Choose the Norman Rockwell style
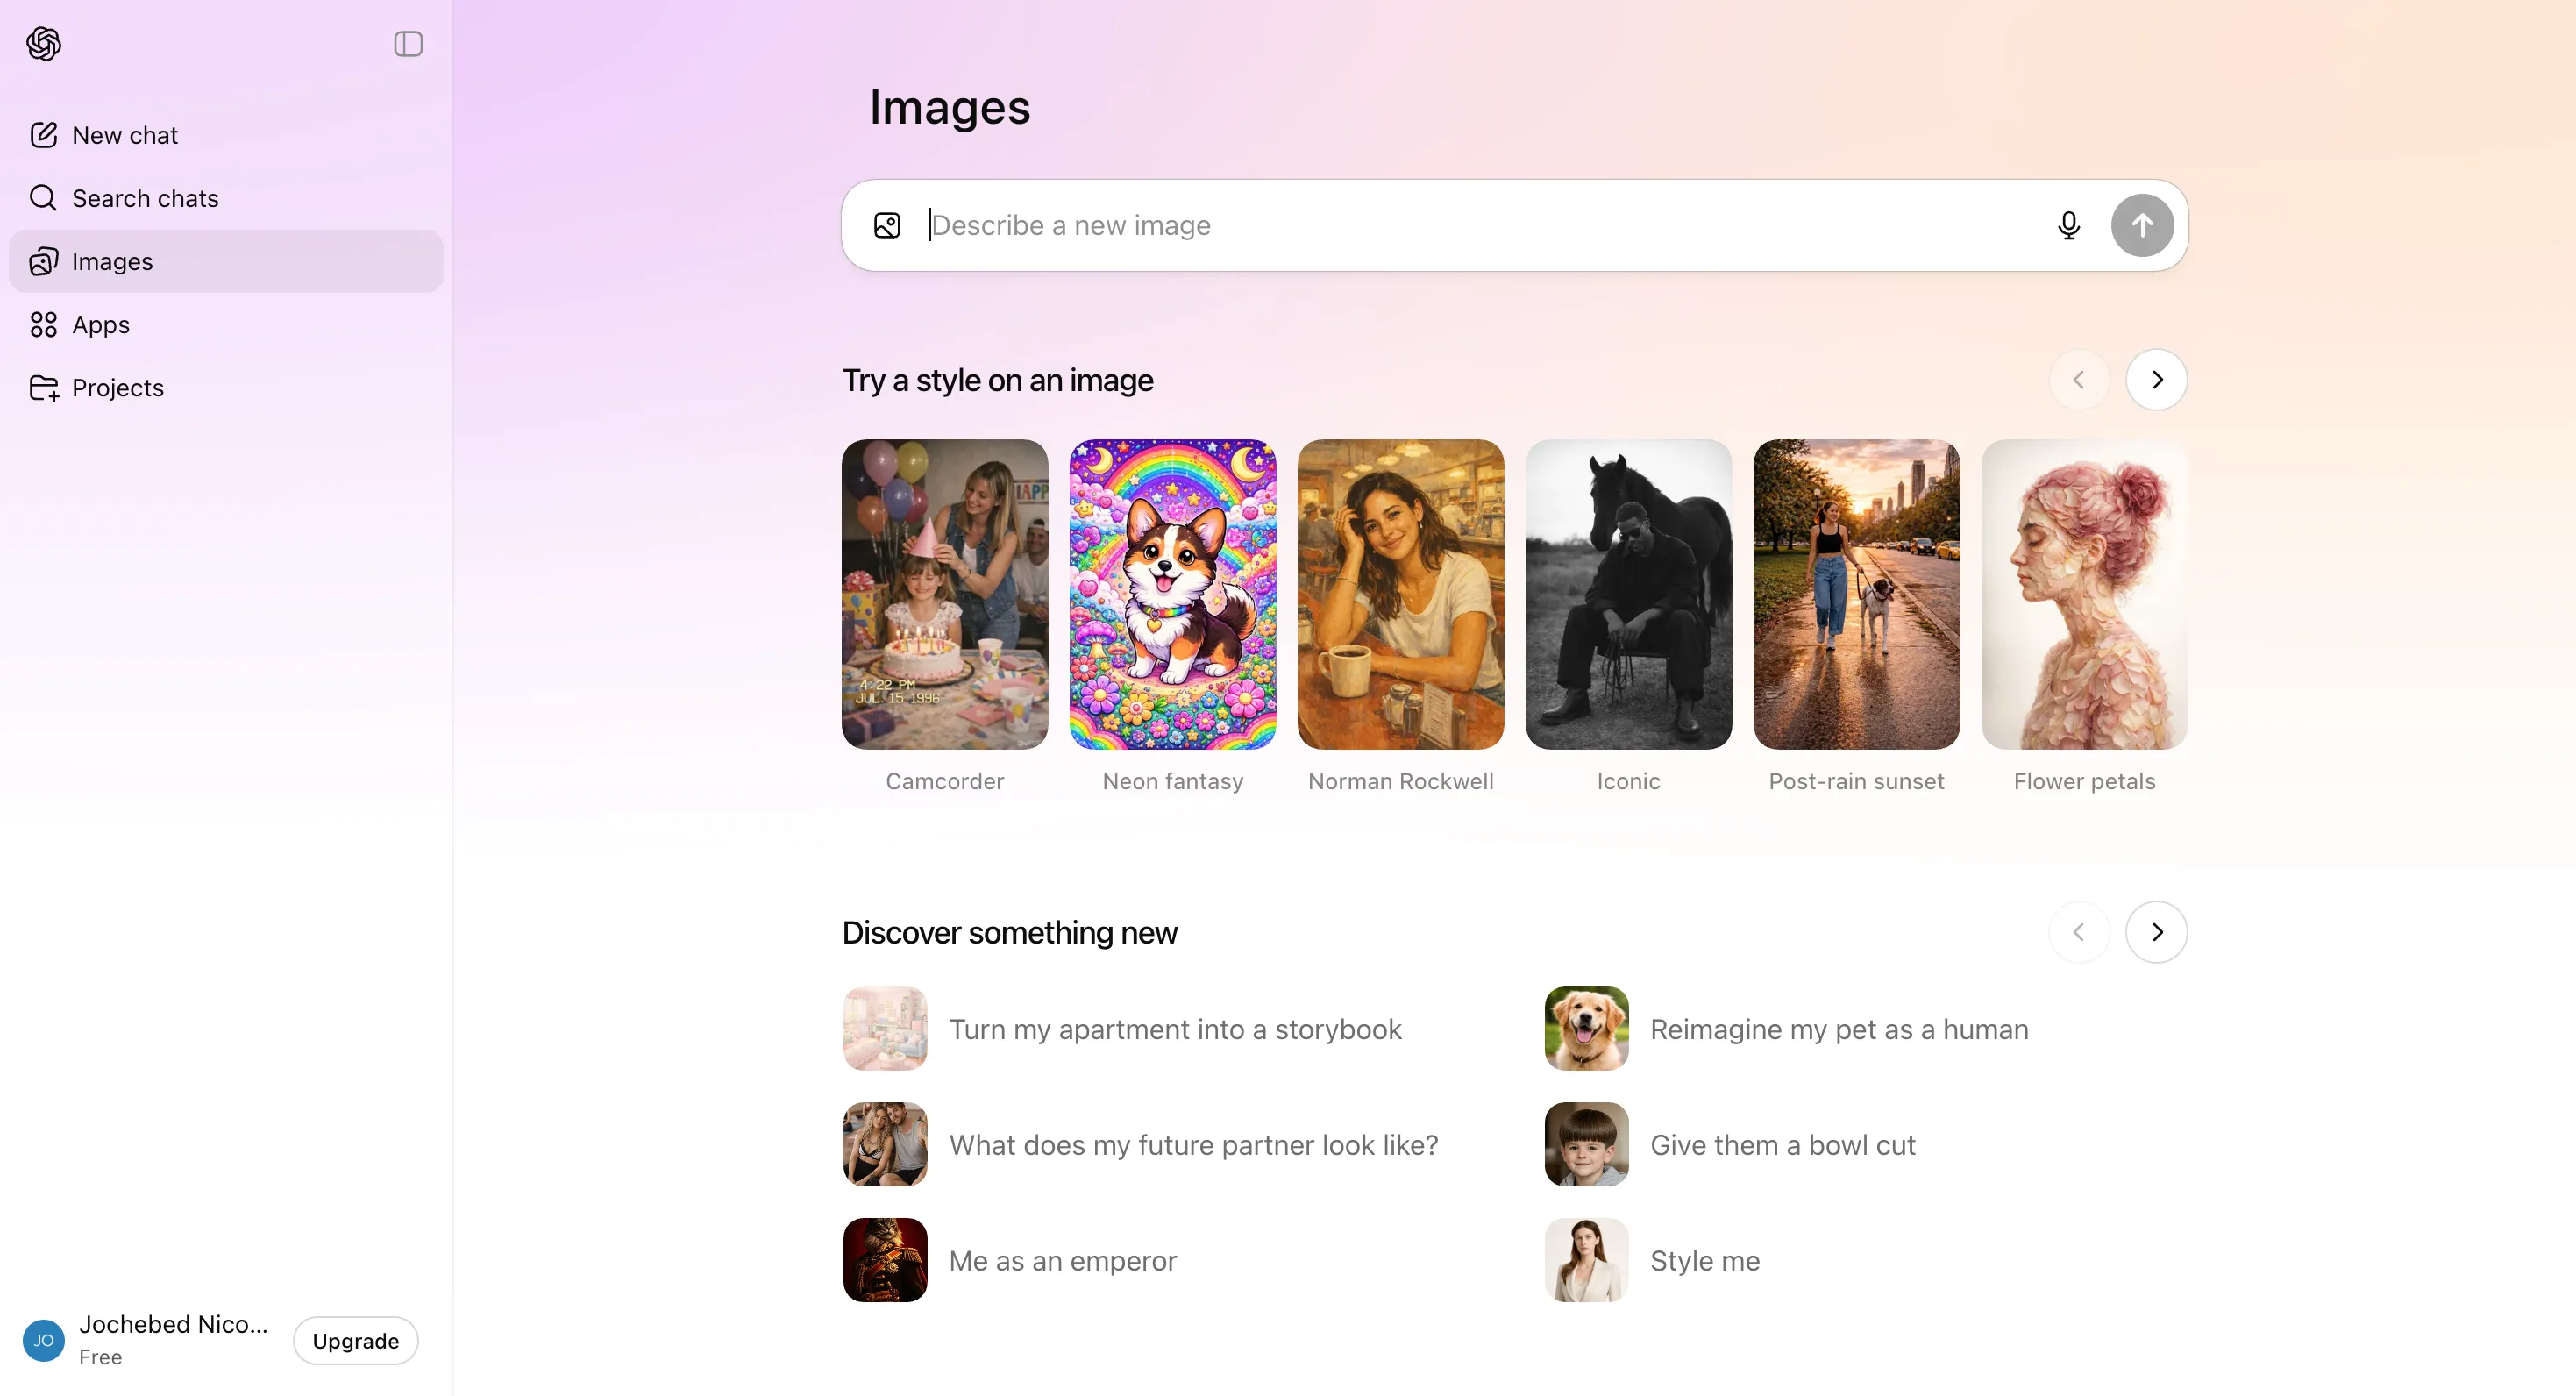2576x1396 pixels. coord(1400,594)
